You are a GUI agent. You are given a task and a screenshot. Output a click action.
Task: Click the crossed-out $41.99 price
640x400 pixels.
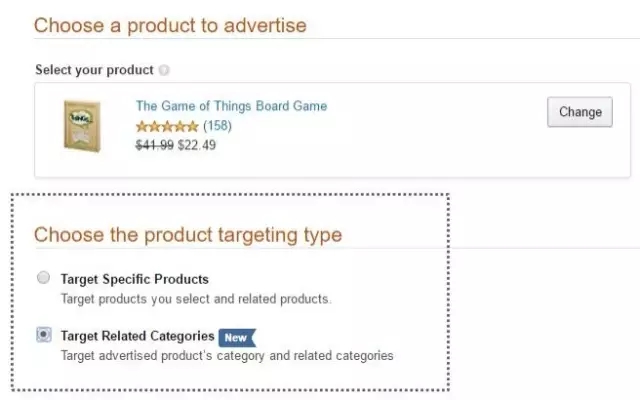154,145
